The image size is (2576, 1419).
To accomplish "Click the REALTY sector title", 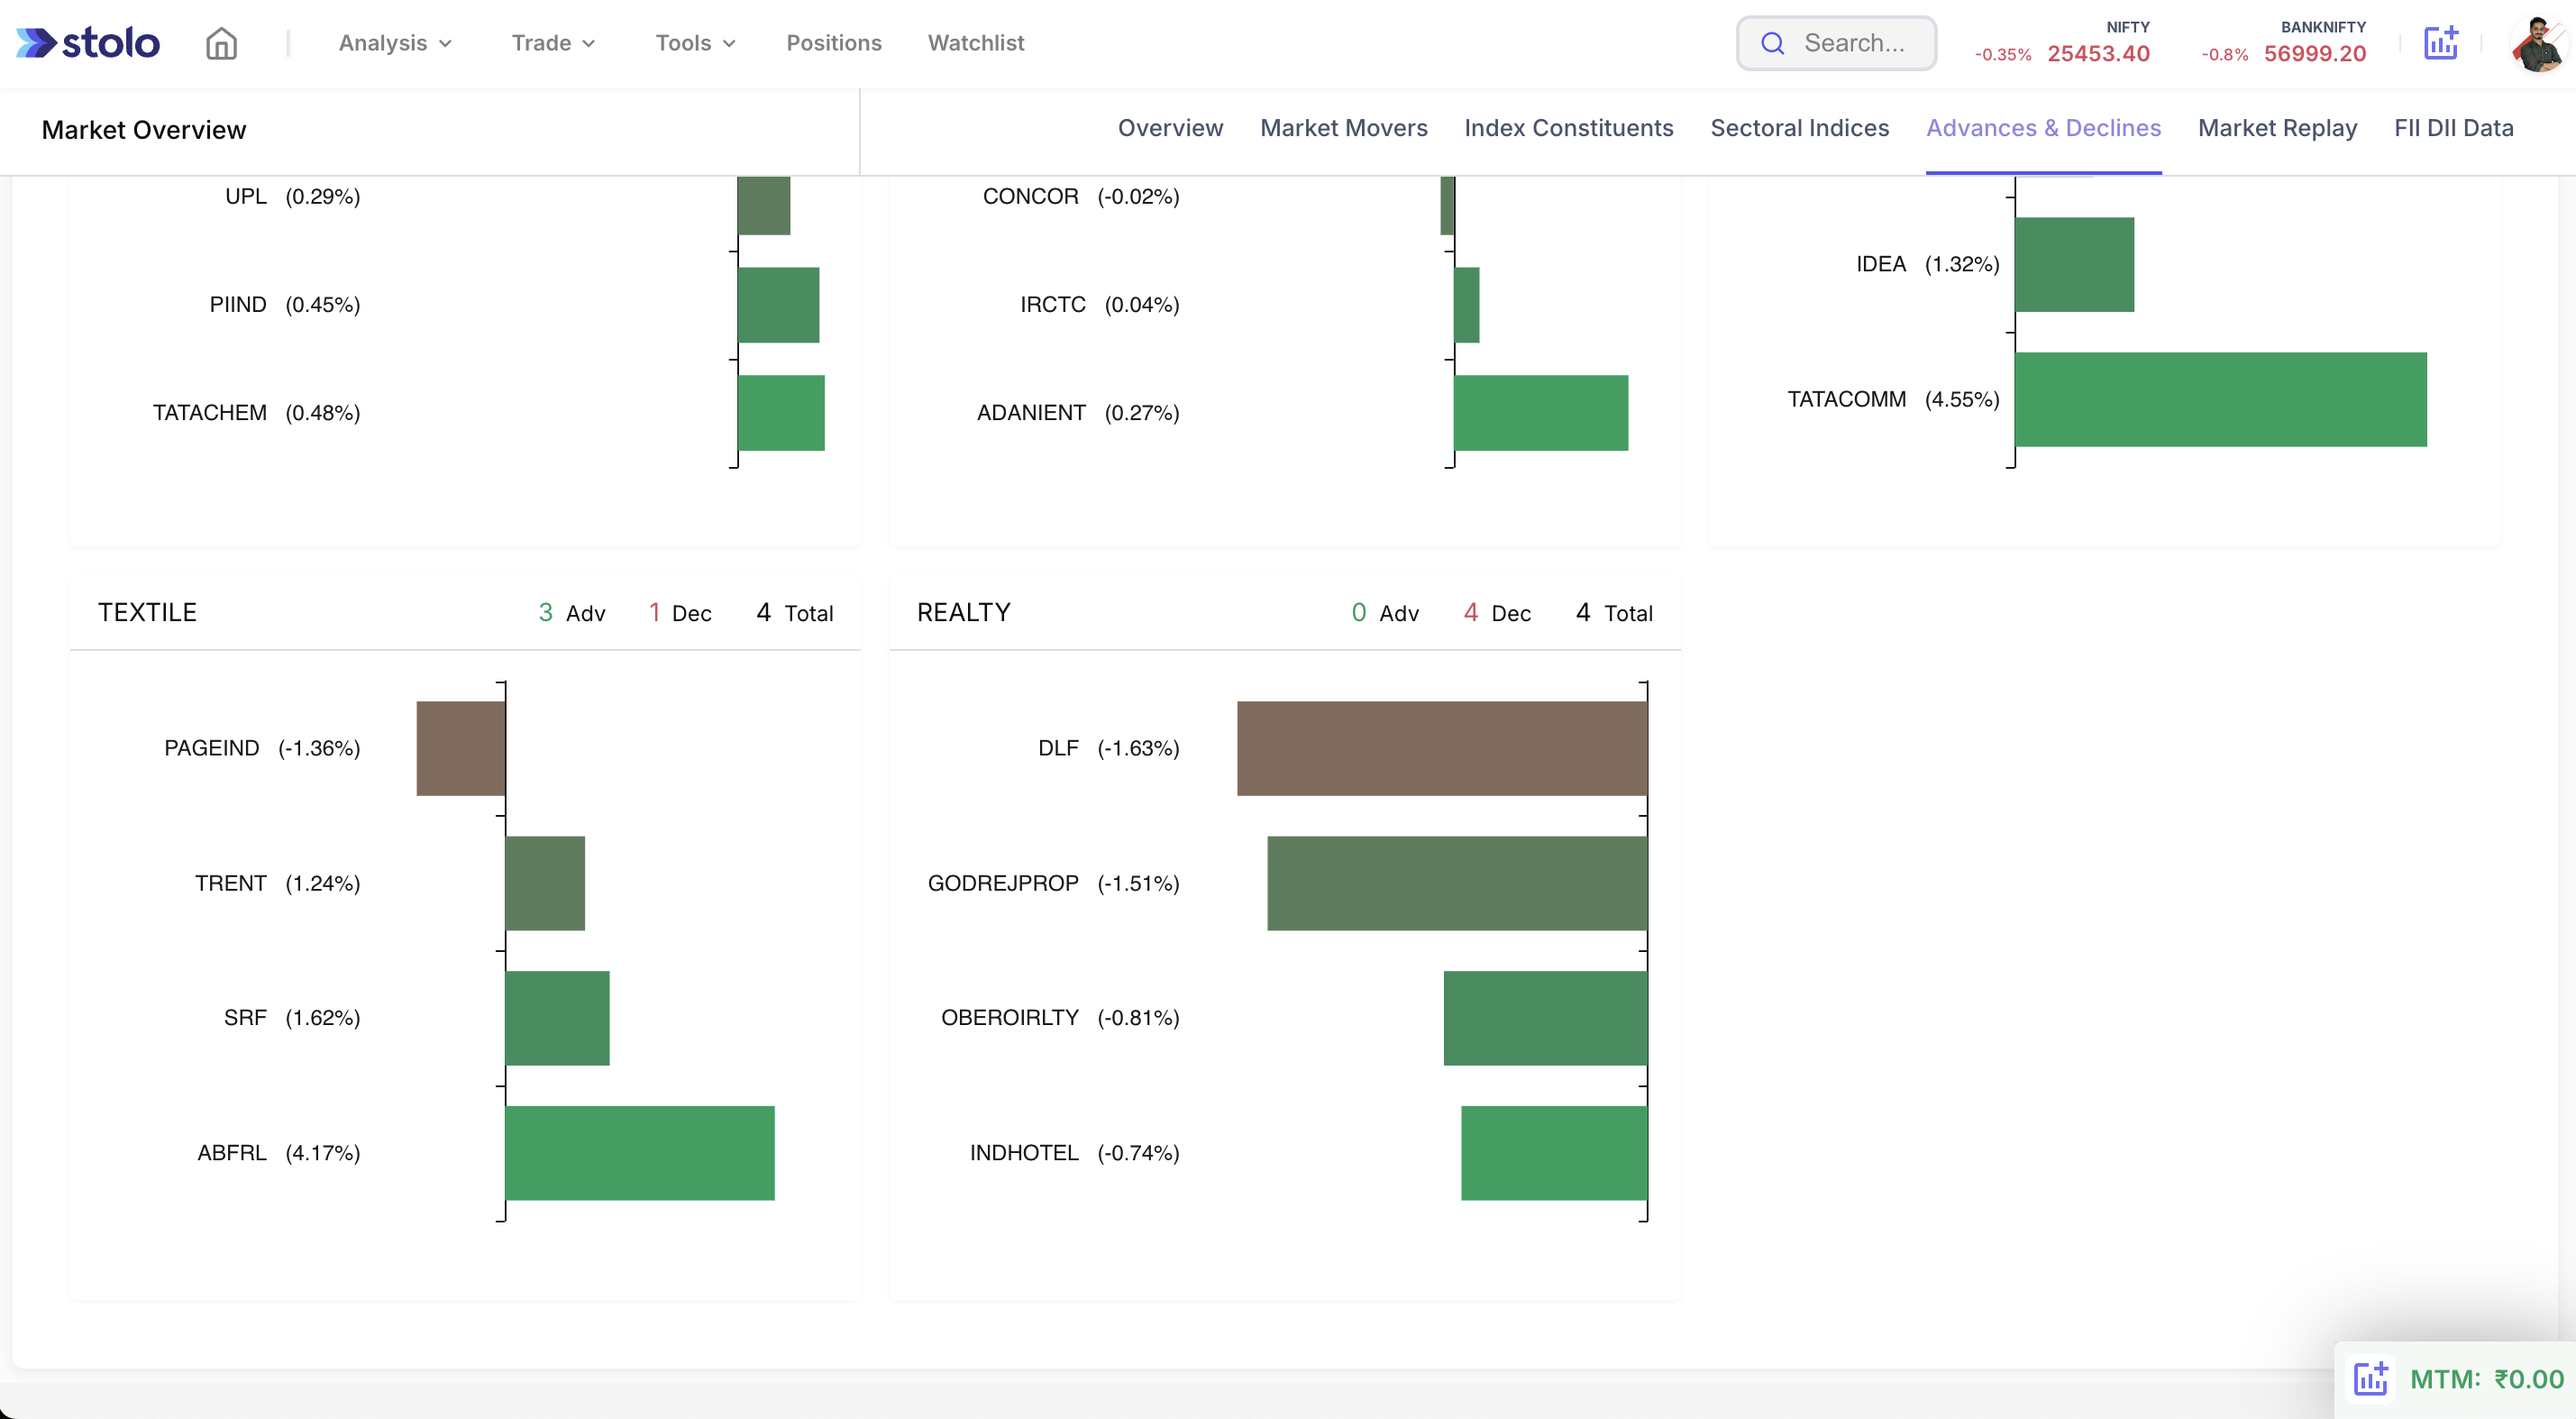I will coord(964,612).
